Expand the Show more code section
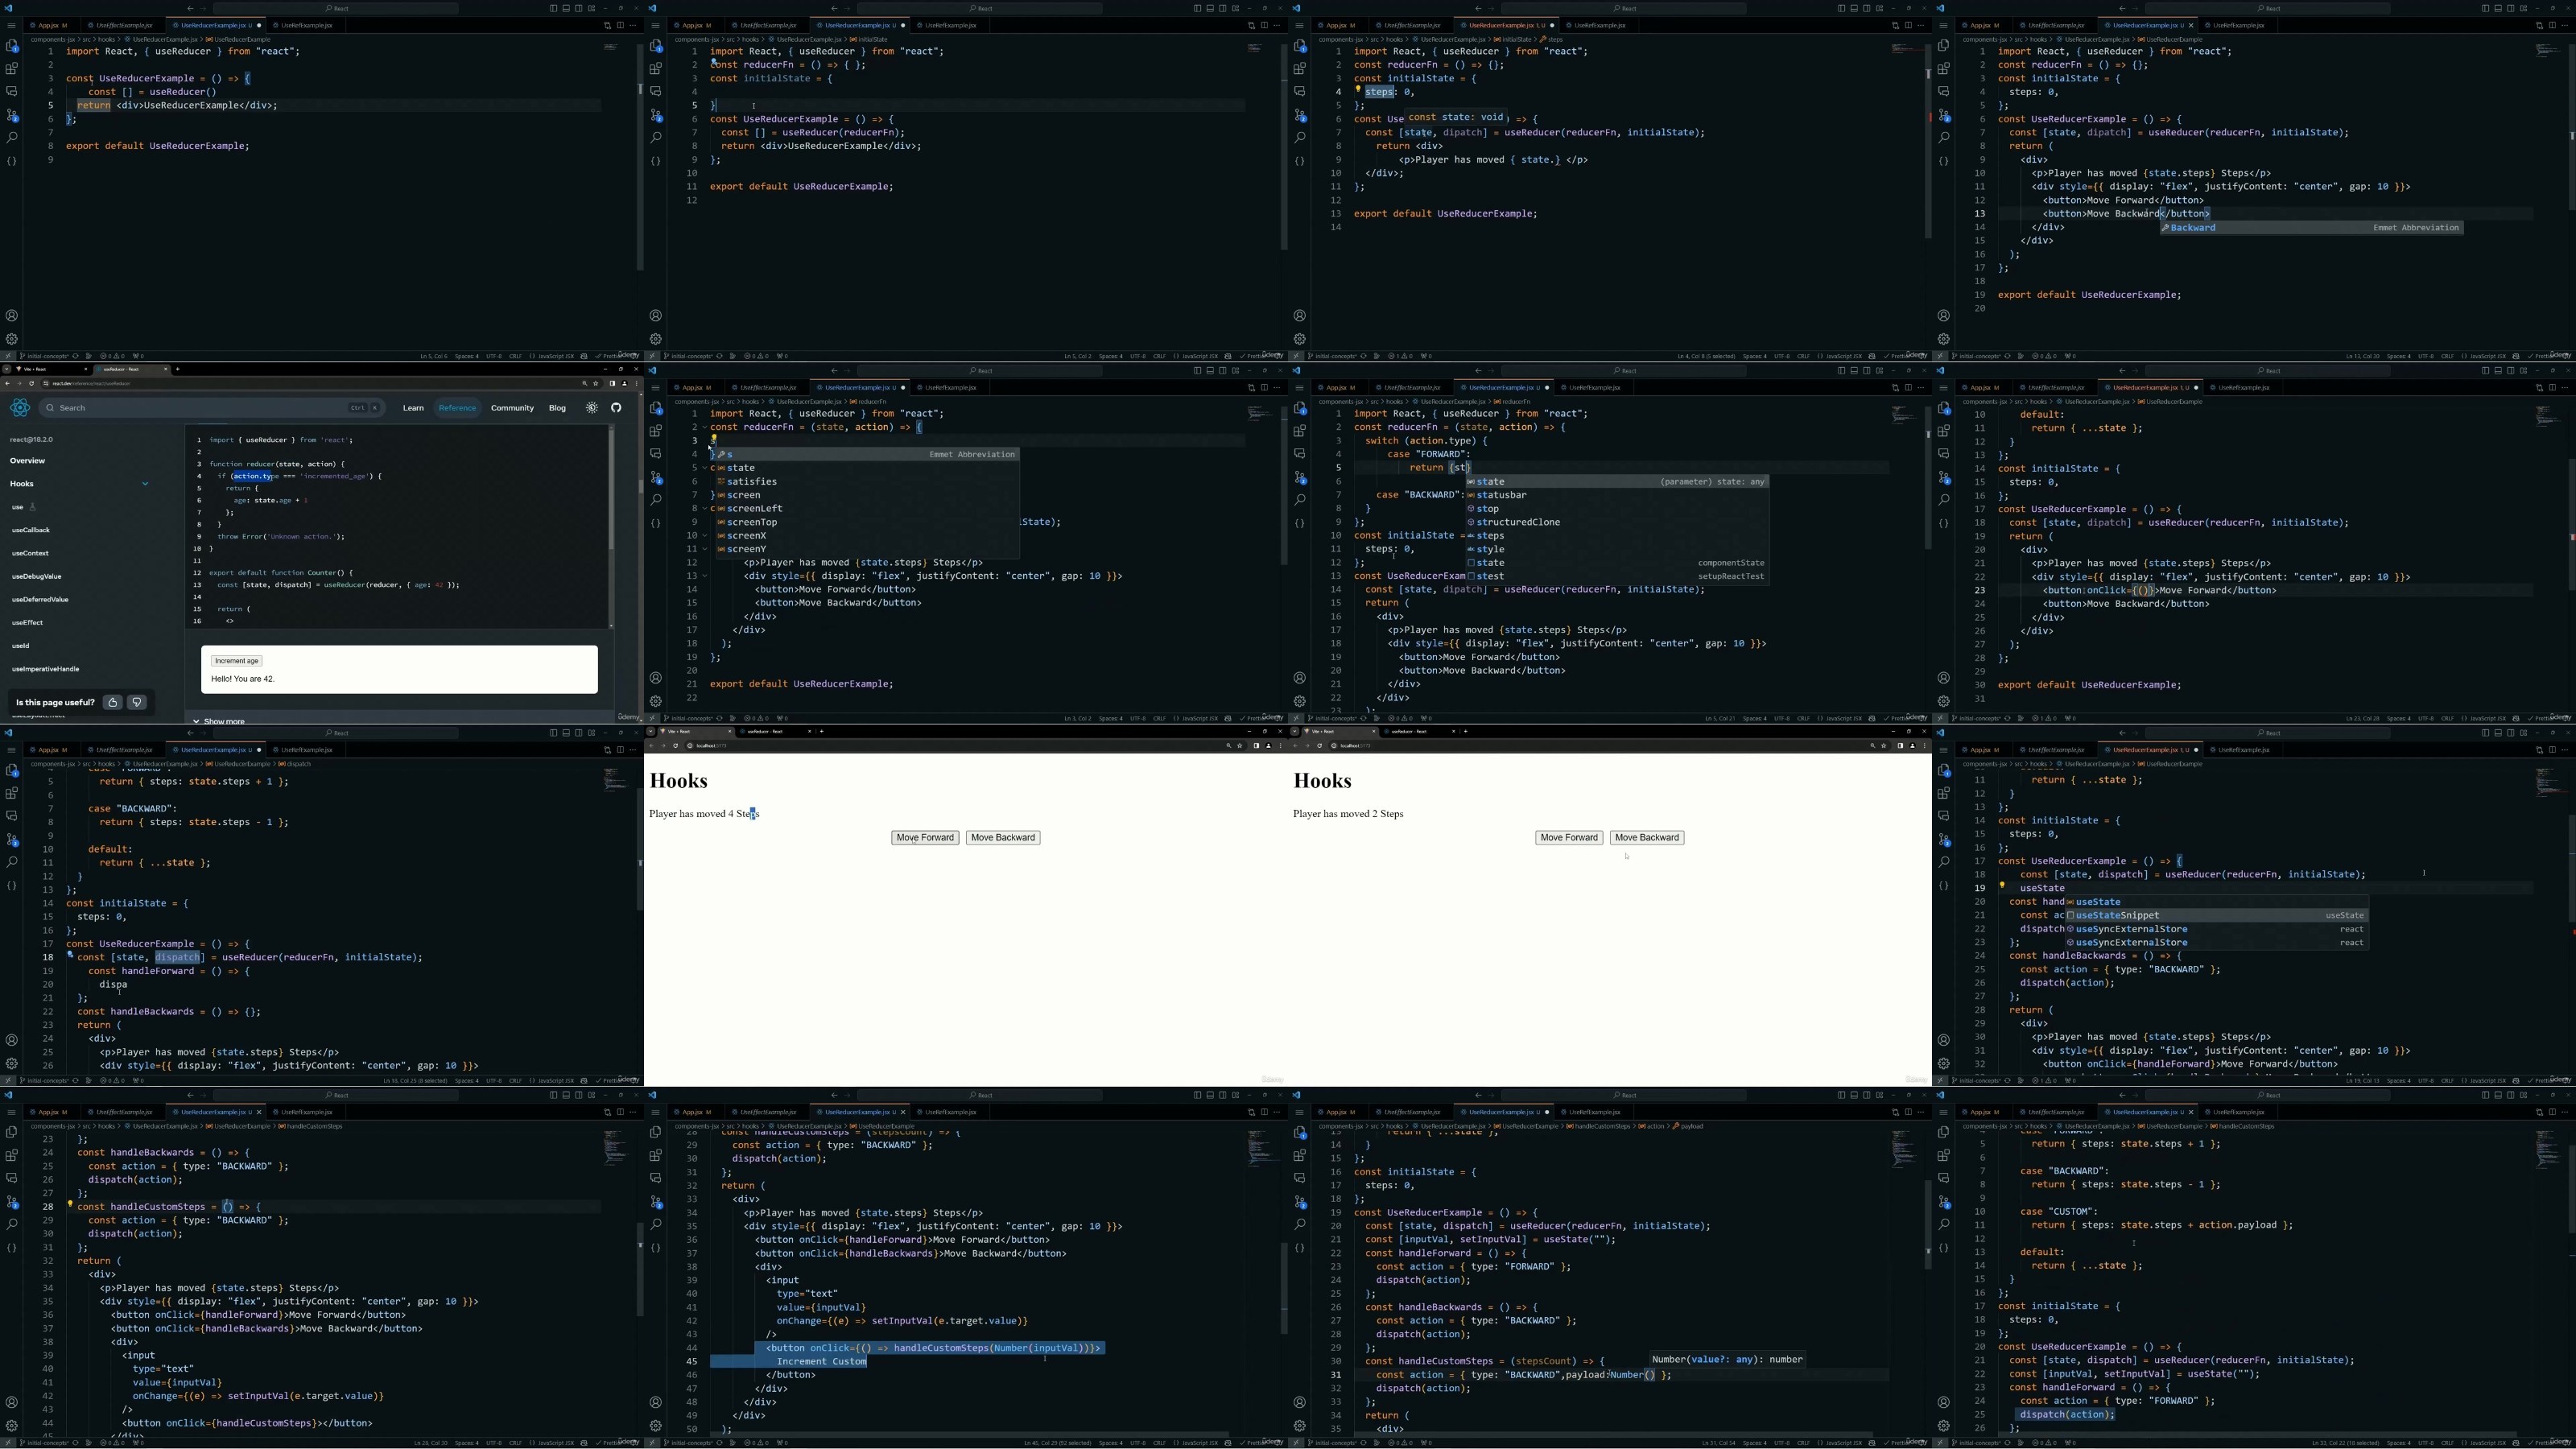 219,721
